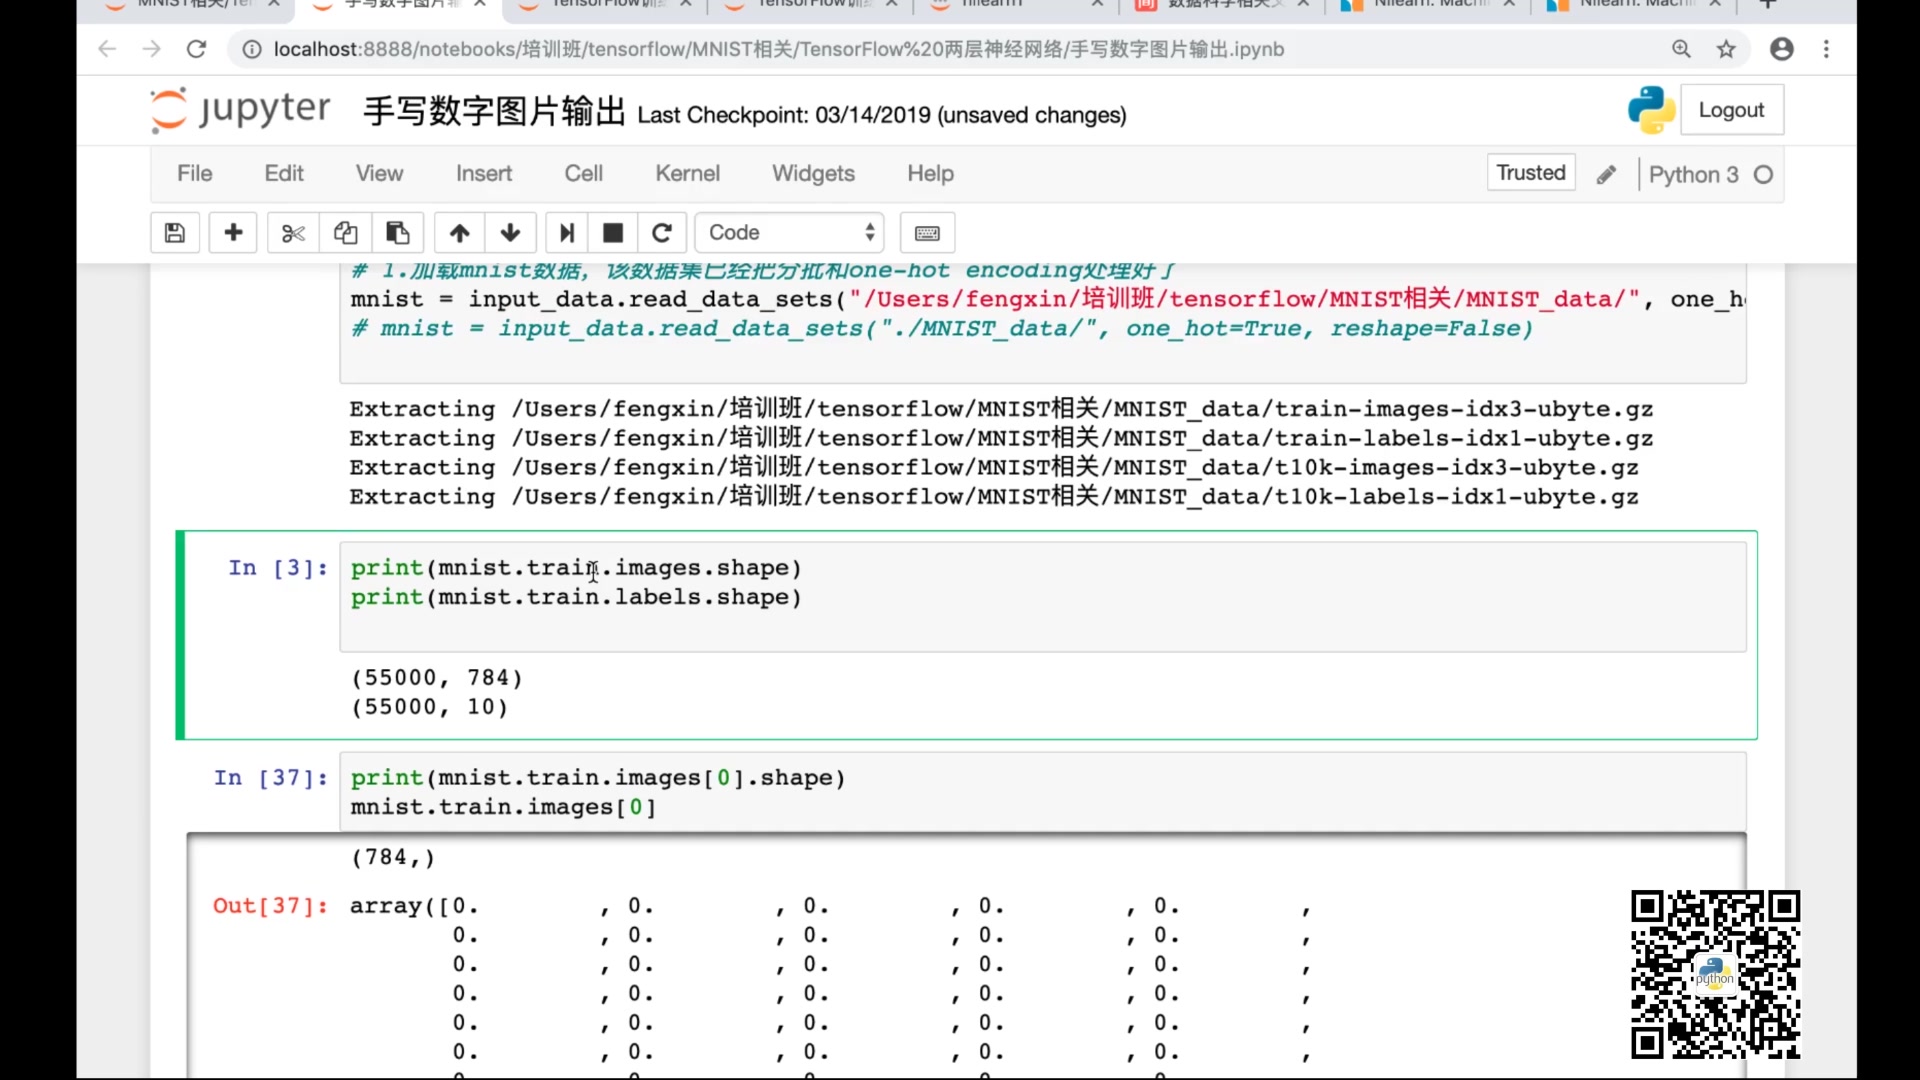Image resolution: width=1920 pixels, height=1080 pixels.
Task: Click the t10k-labels-idx1-ubyte.gz output line
Action: (994, 497)
